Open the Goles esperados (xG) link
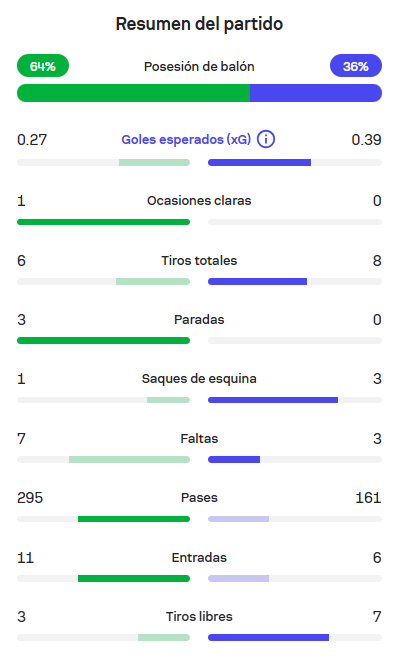The width and height of the screenshot is (398, 672). [x=186, y=139]
